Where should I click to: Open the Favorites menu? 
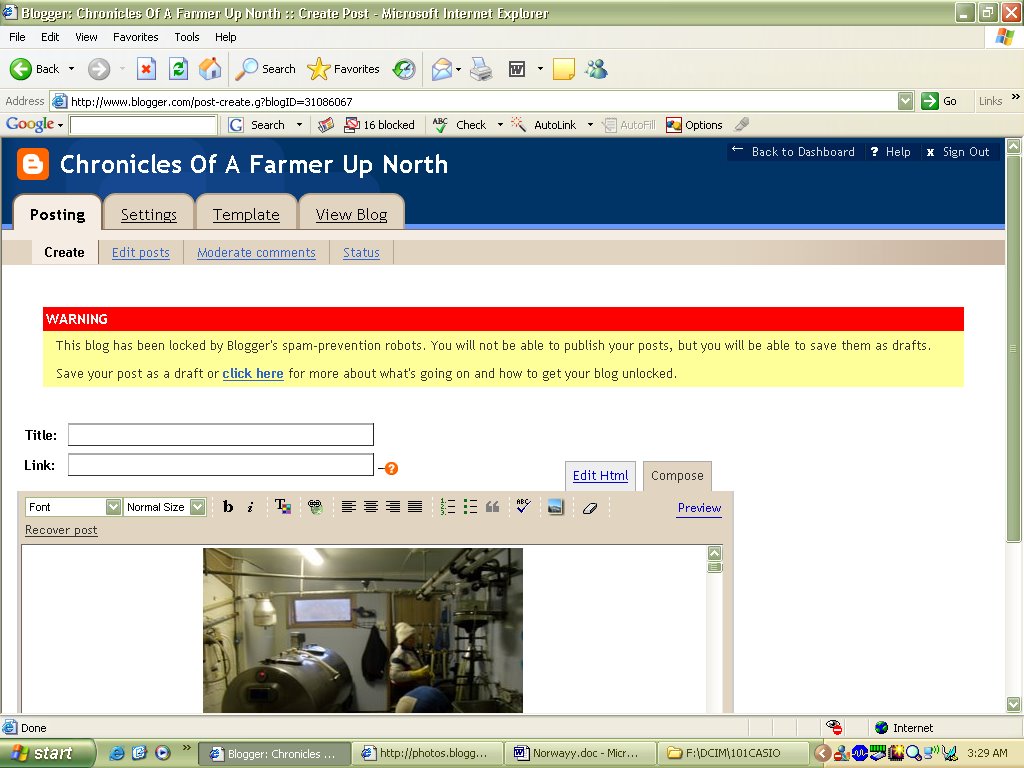click(135, 37)
